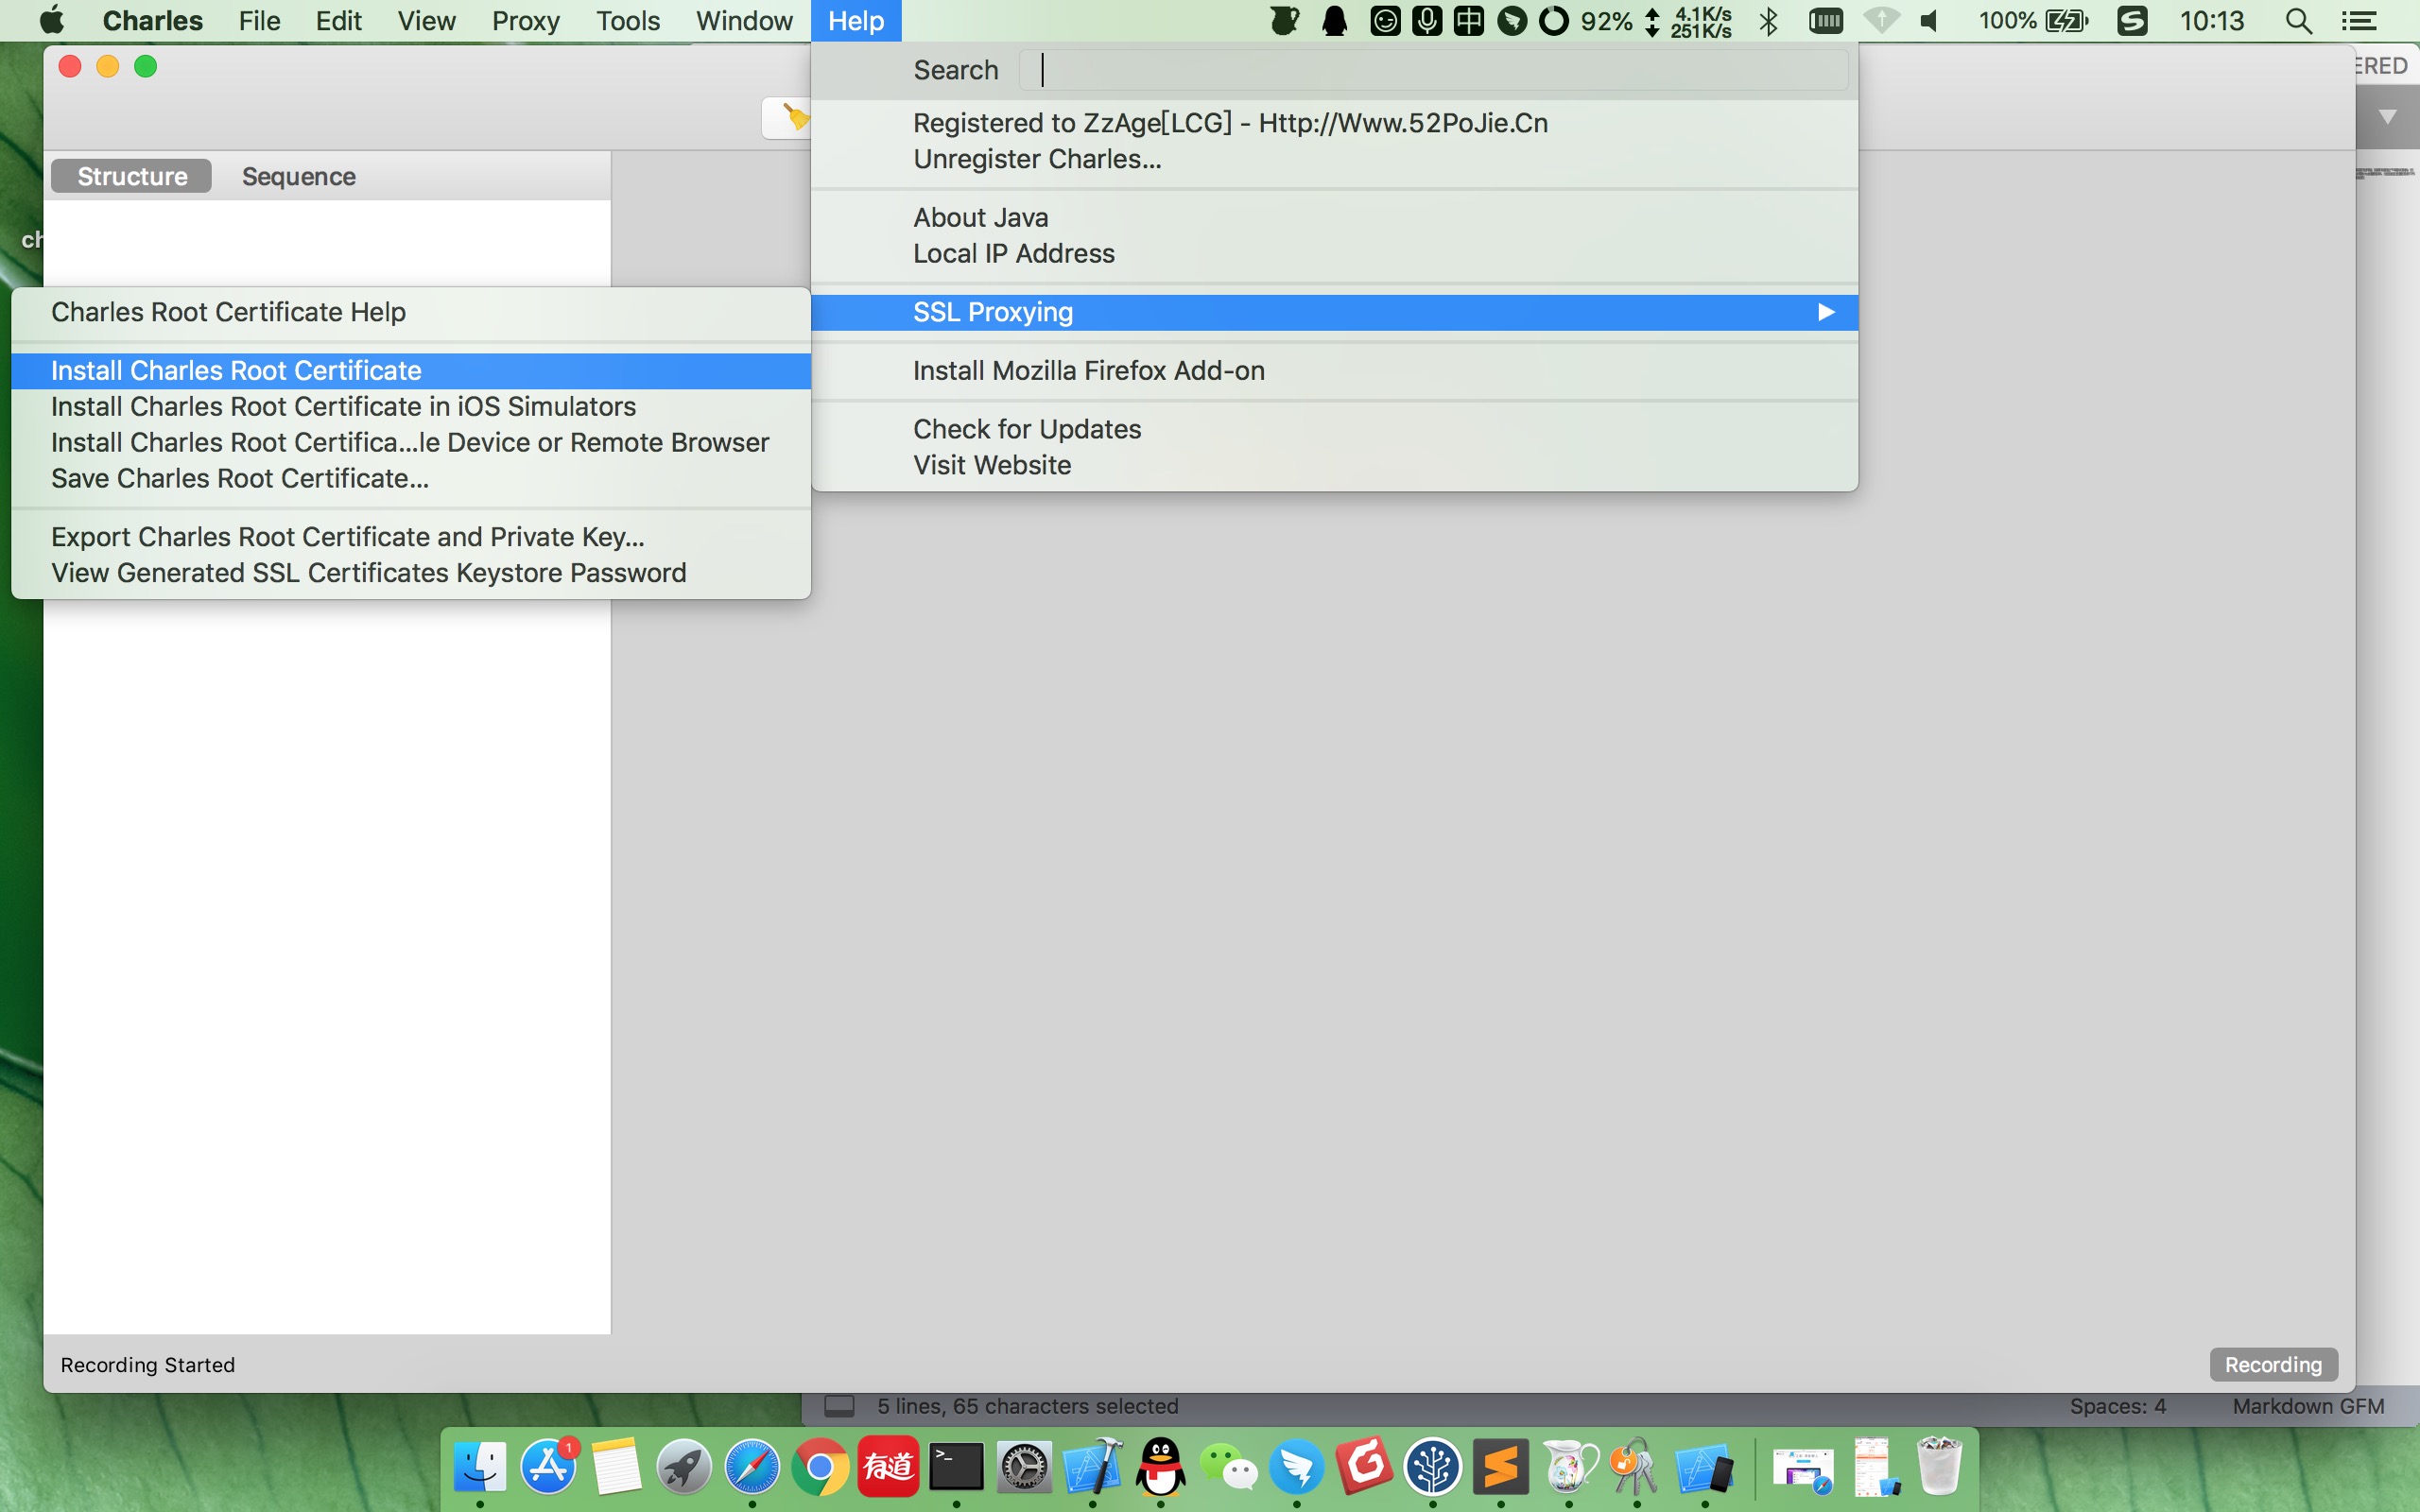This screenshot has width=2420, height=1512.
Task: Open Launchpad rocket in the dock
Action: (x=684, y=1467)
